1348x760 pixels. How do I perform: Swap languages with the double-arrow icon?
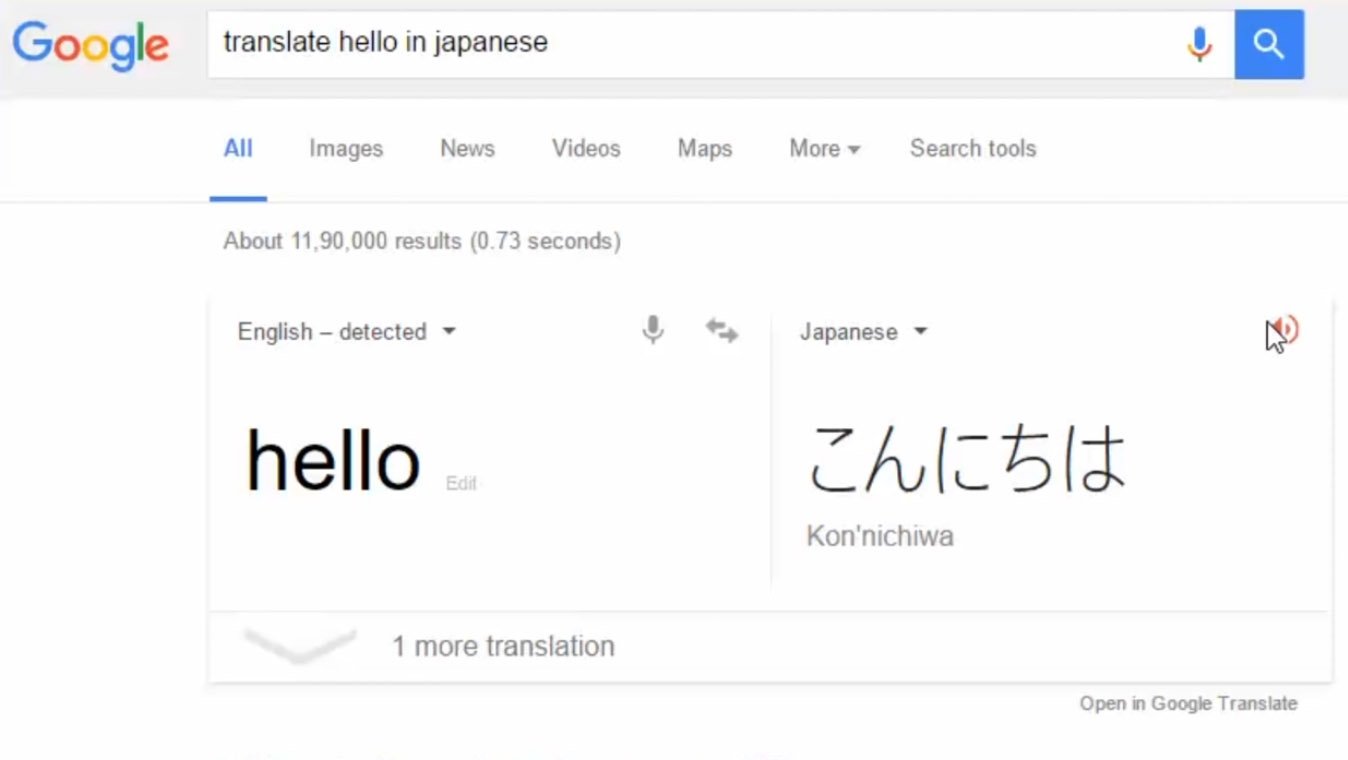pos(721,331)
